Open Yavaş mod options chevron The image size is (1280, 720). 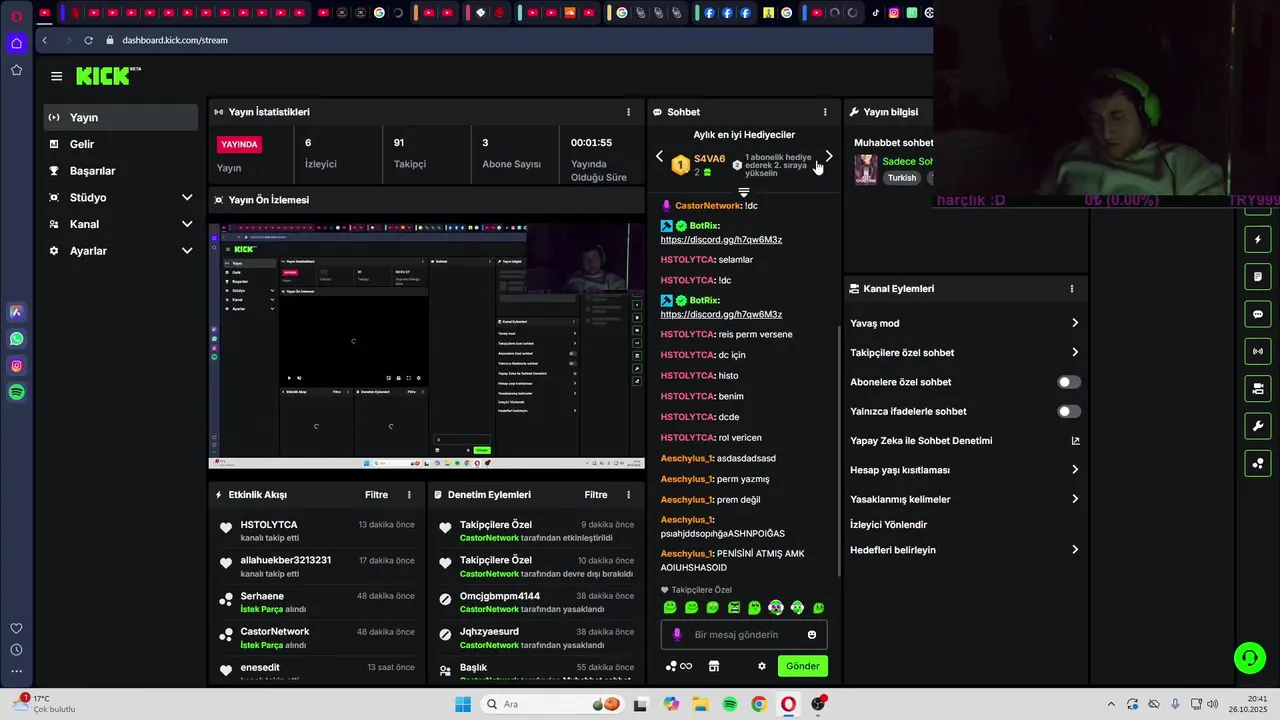tap(1075, 323)
